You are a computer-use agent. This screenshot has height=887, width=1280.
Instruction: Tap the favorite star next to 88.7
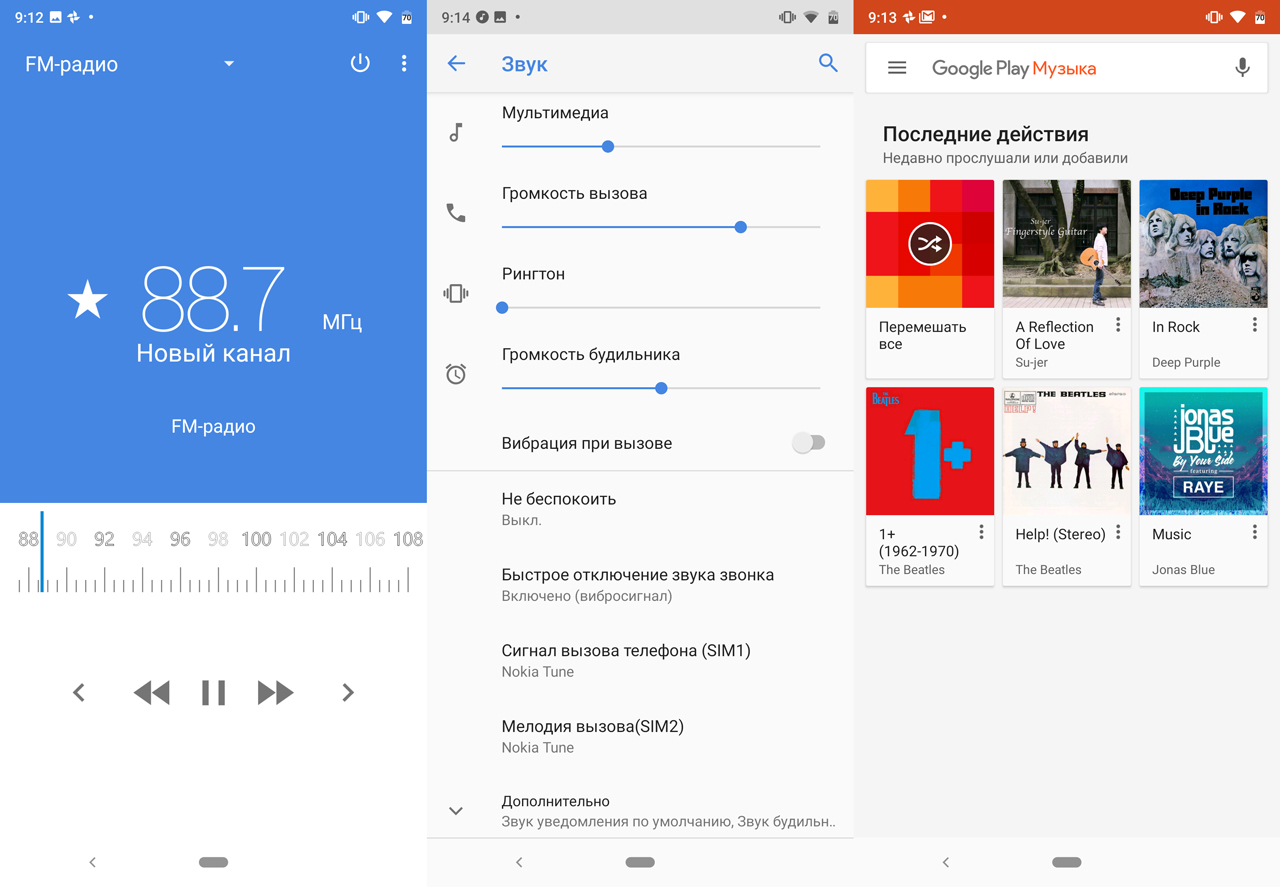point(88,300)
